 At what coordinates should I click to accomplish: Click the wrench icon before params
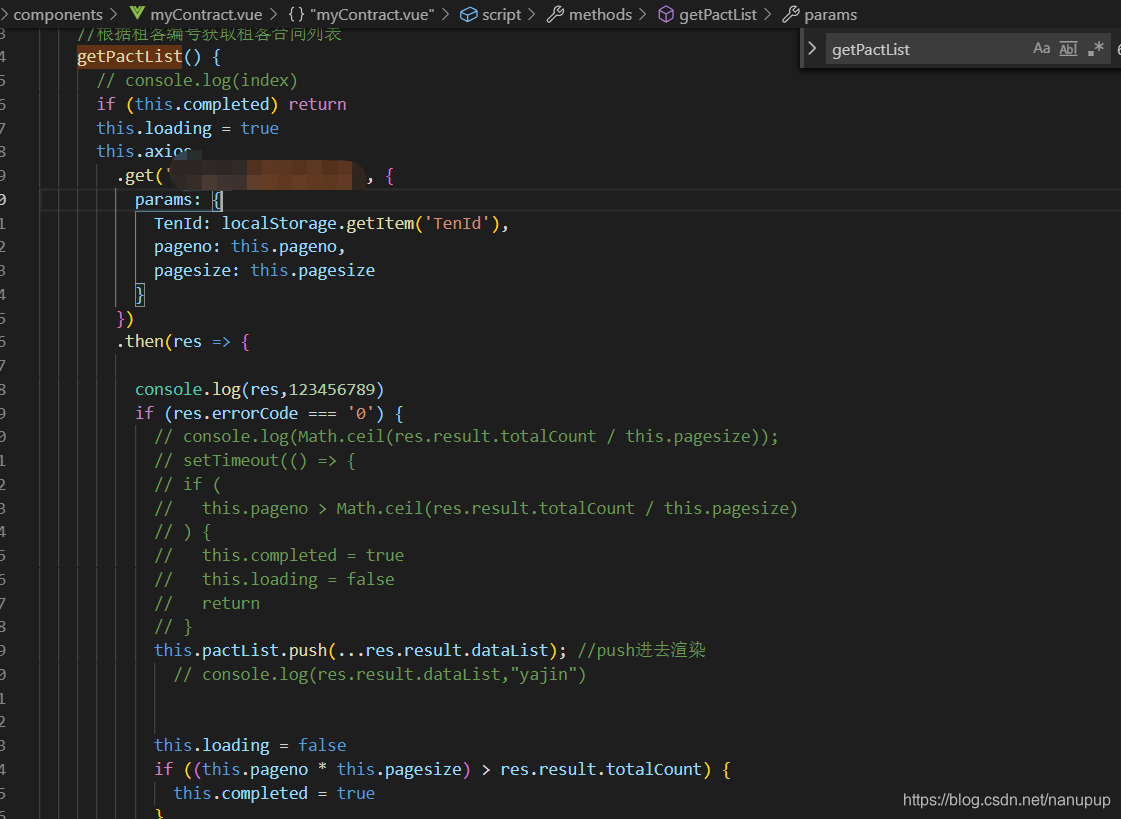tap(791, 14)
